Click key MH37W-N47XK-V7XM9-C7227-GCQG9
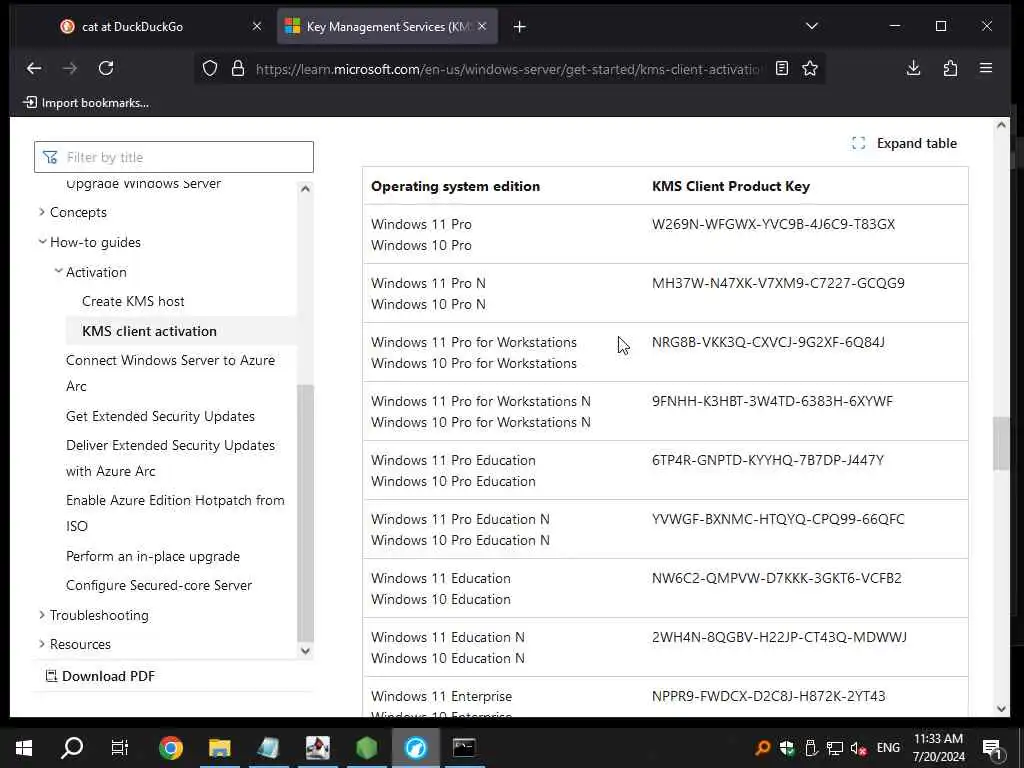This screenshot has height=768, width=1024. click(x=778, y=283)
